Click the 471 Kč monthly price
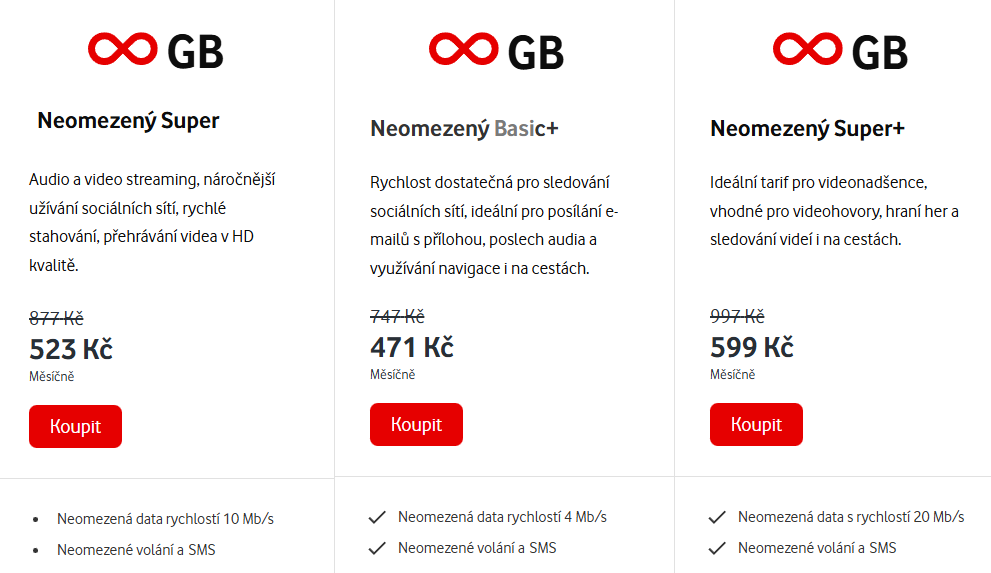 (x=411, y=348)
